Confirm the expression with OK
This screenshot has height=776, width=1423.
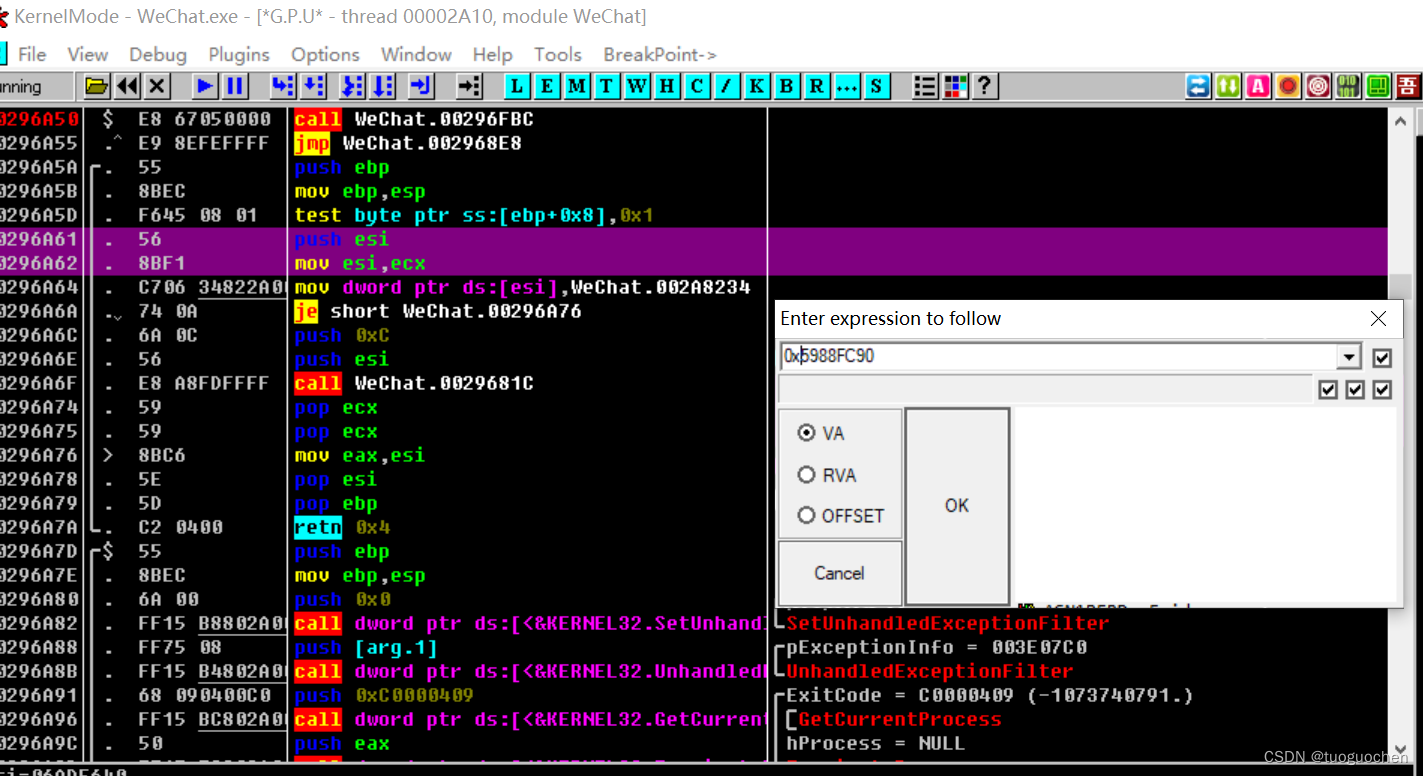(x=957, y=505)
